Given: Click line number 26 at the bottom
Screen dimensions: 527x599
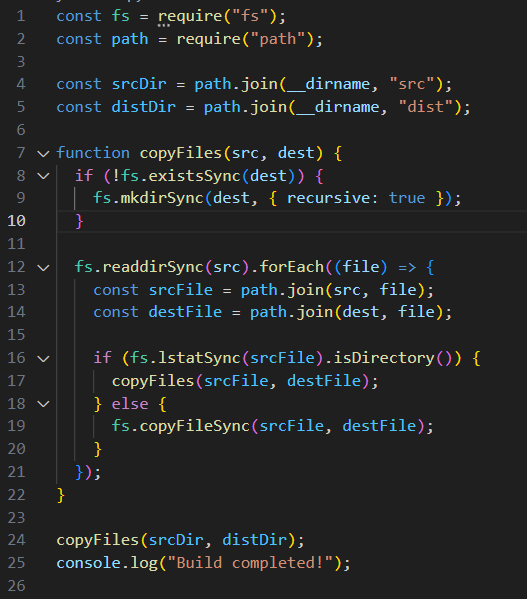Looking at the screenshot, I should coord(16,586).
